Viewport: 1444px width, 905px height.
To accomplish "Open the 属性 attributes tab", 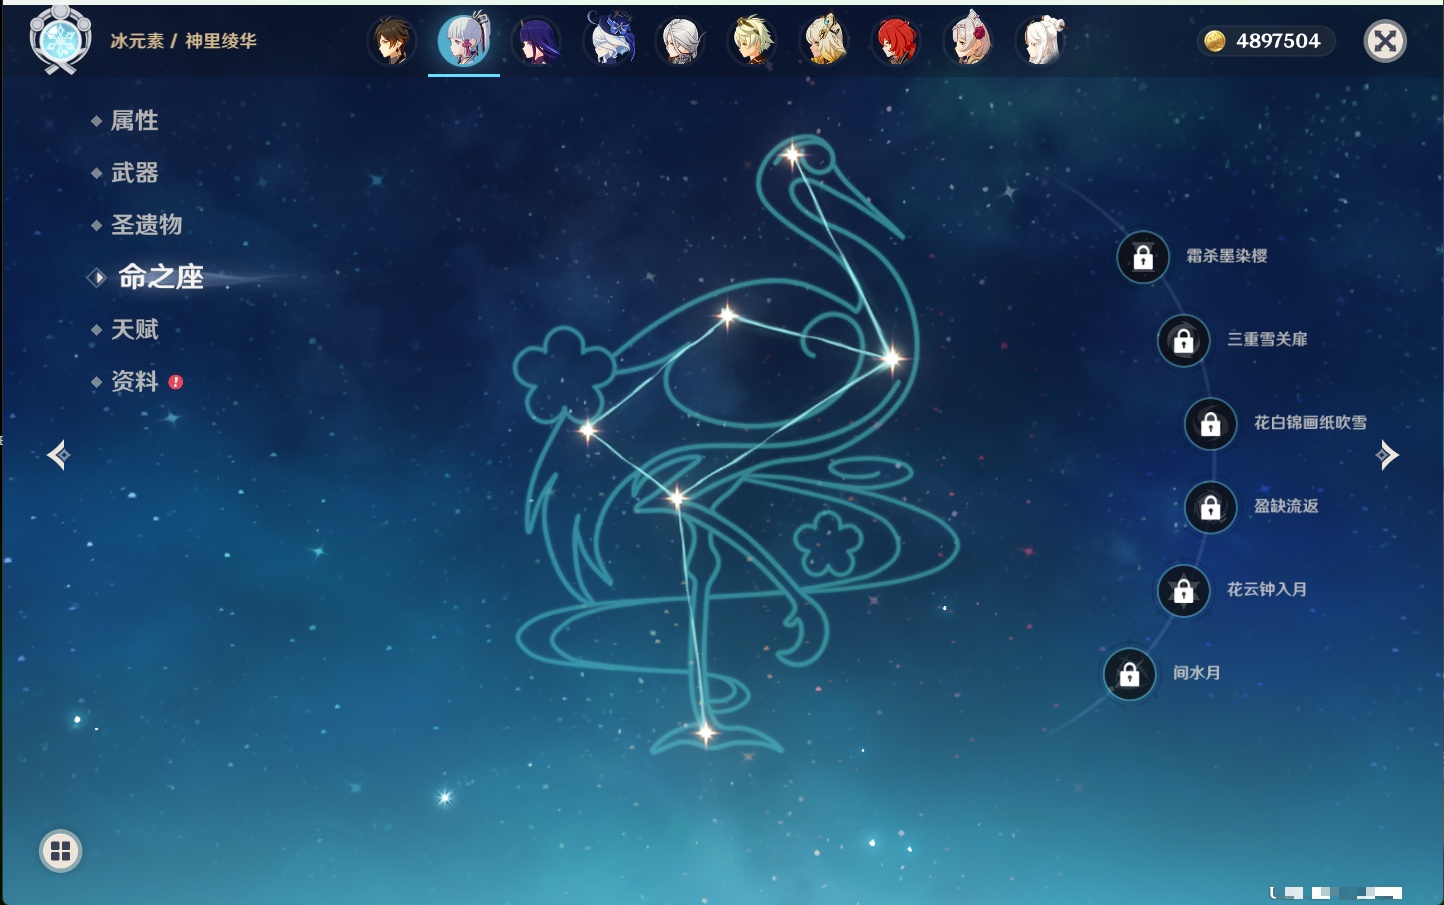I will coord(134,121).
